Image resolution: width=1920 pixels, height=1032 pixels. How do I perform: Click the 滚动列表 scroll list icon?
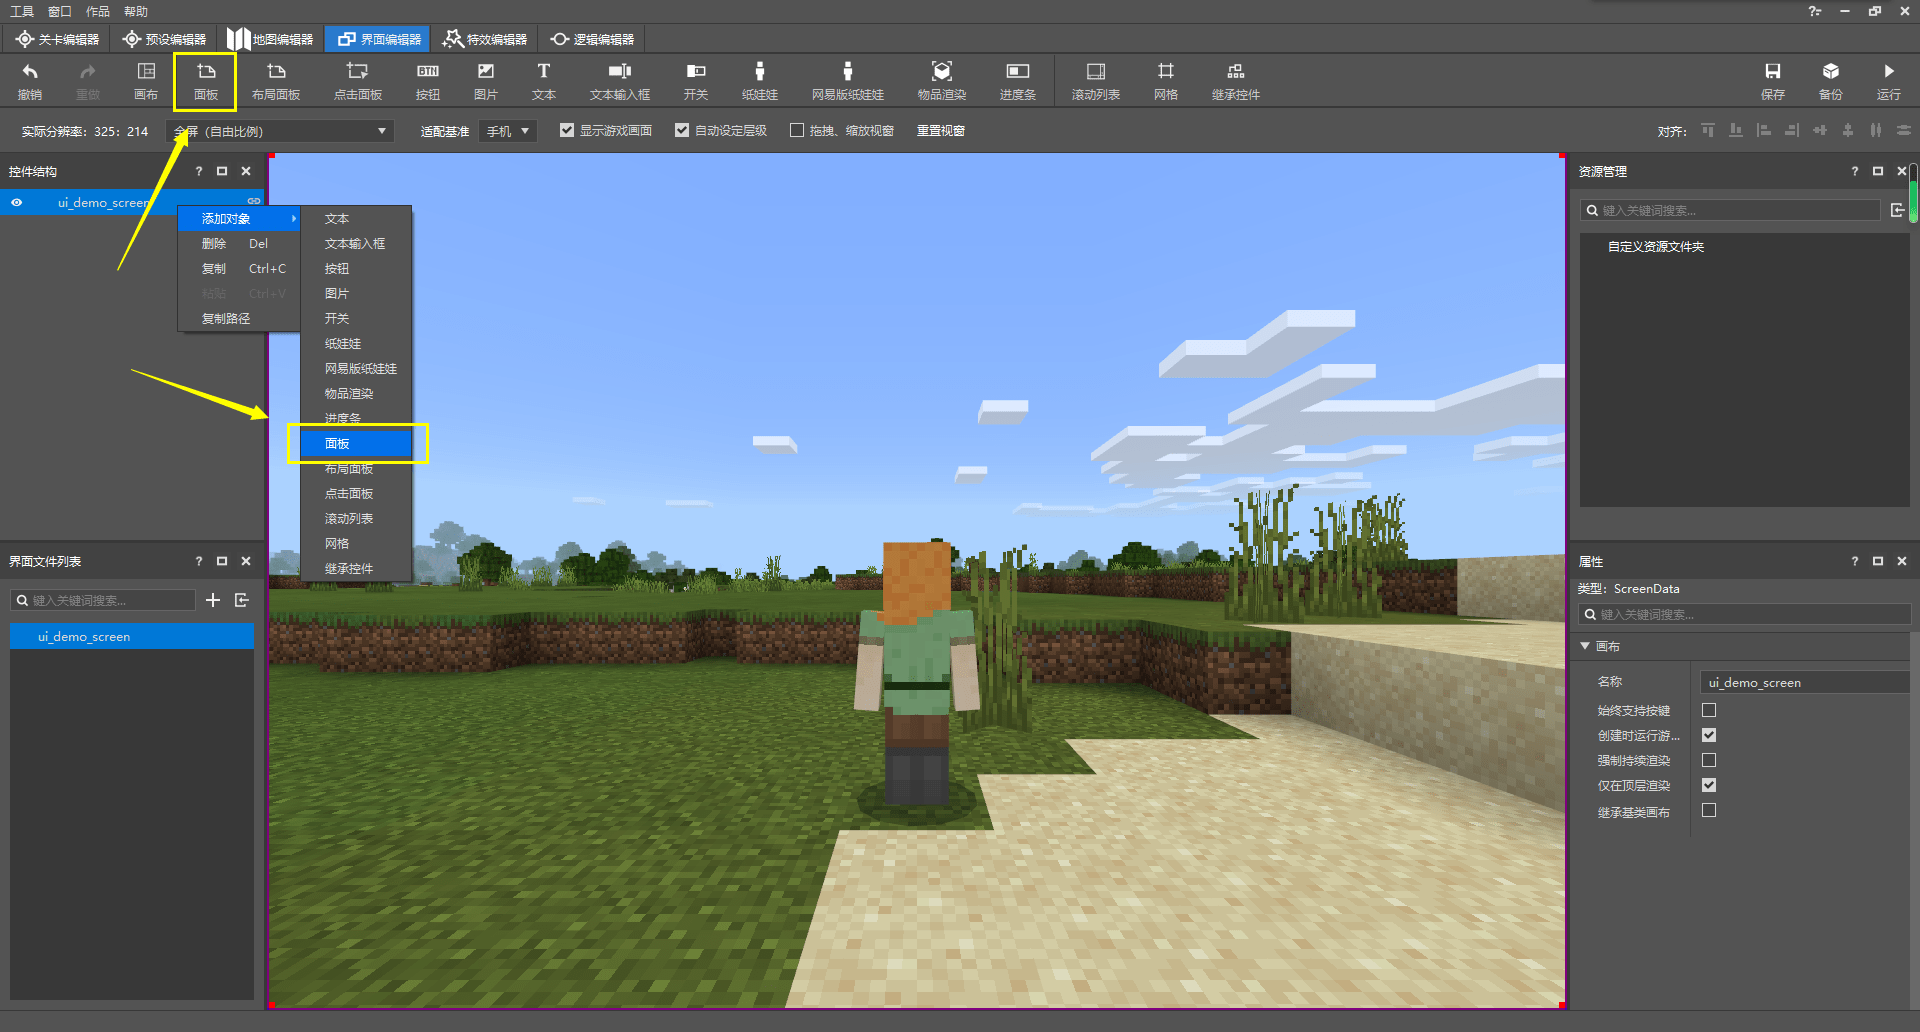click(1095, 81)
